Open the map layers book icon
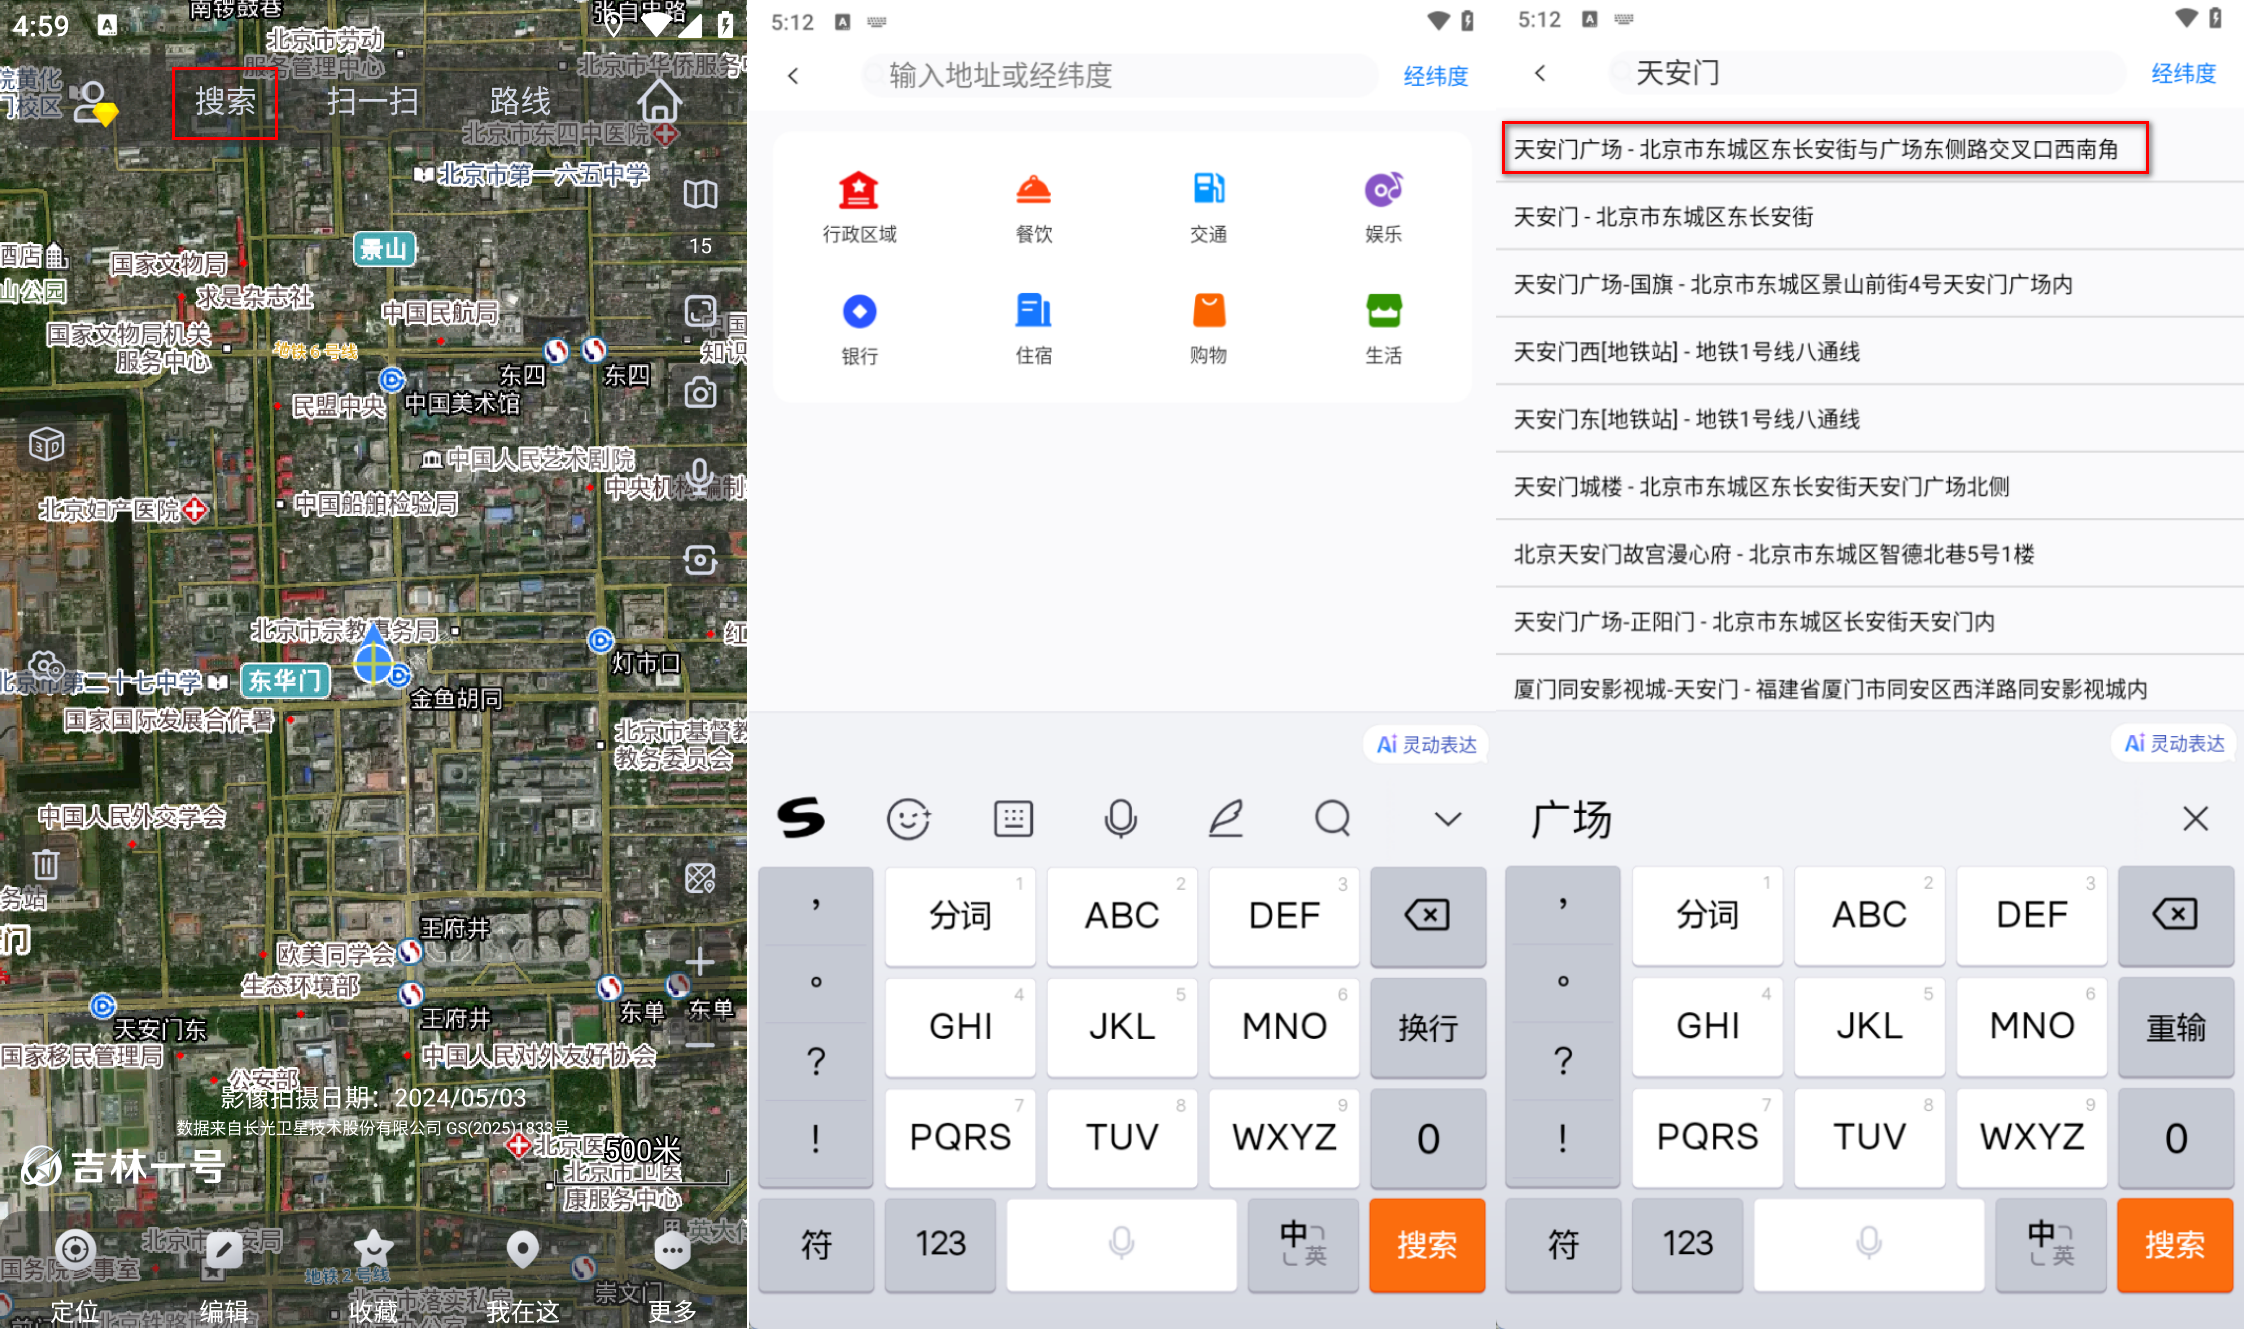2246x1329 pixels. pos(700,194)
